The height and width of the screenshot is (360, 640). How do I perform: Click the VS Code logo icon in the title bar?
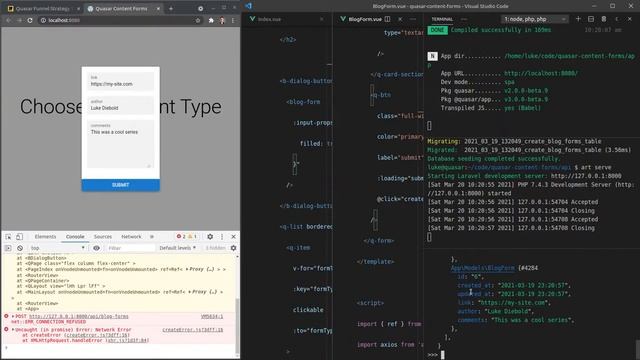[x=248, y=6]
